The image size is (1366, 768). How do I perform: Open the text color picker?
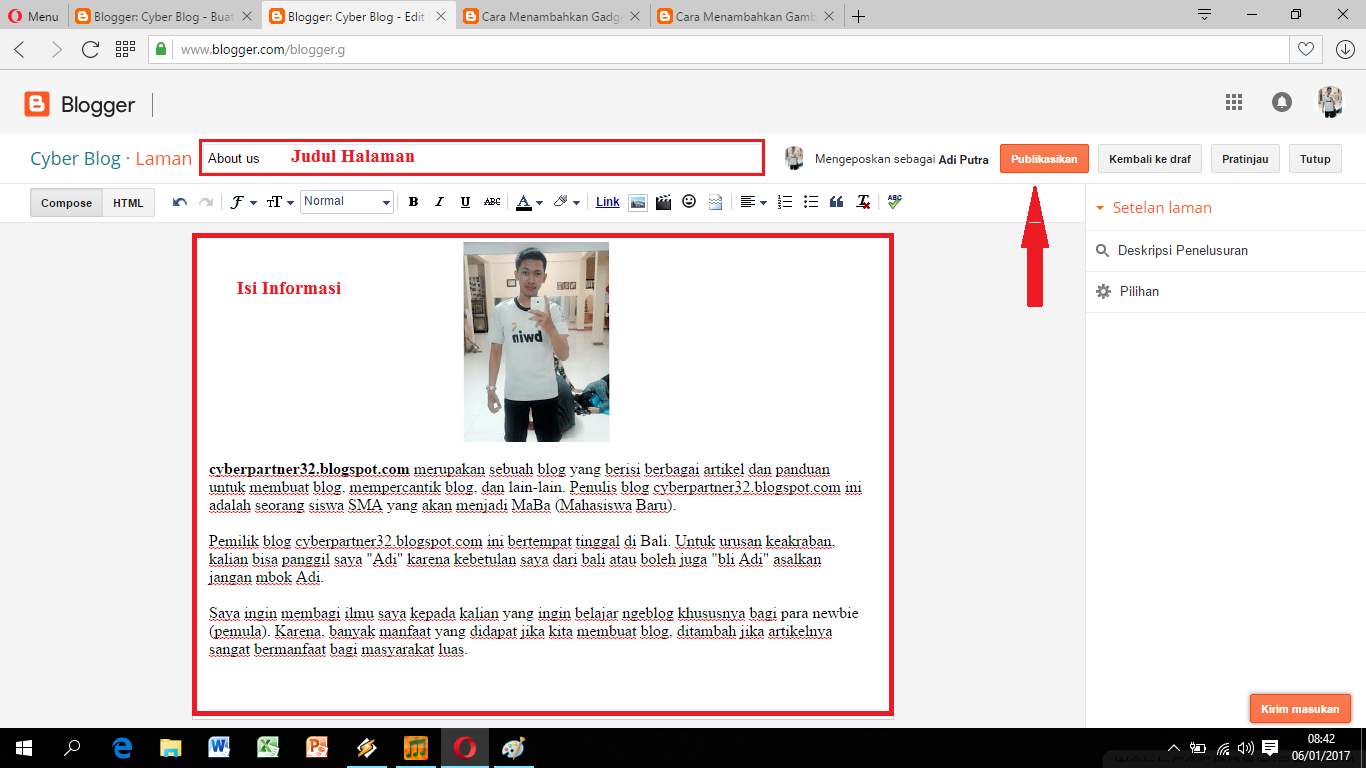coord(525,202)
